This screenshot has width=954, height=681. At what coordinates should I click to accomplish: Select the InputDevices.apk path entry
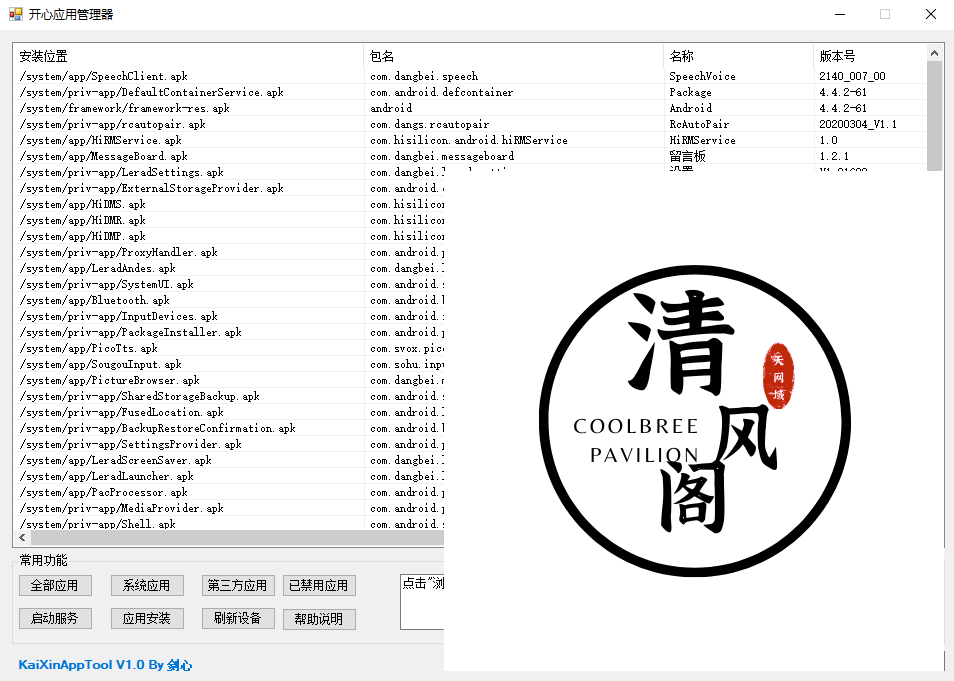(x=119, y=316)
